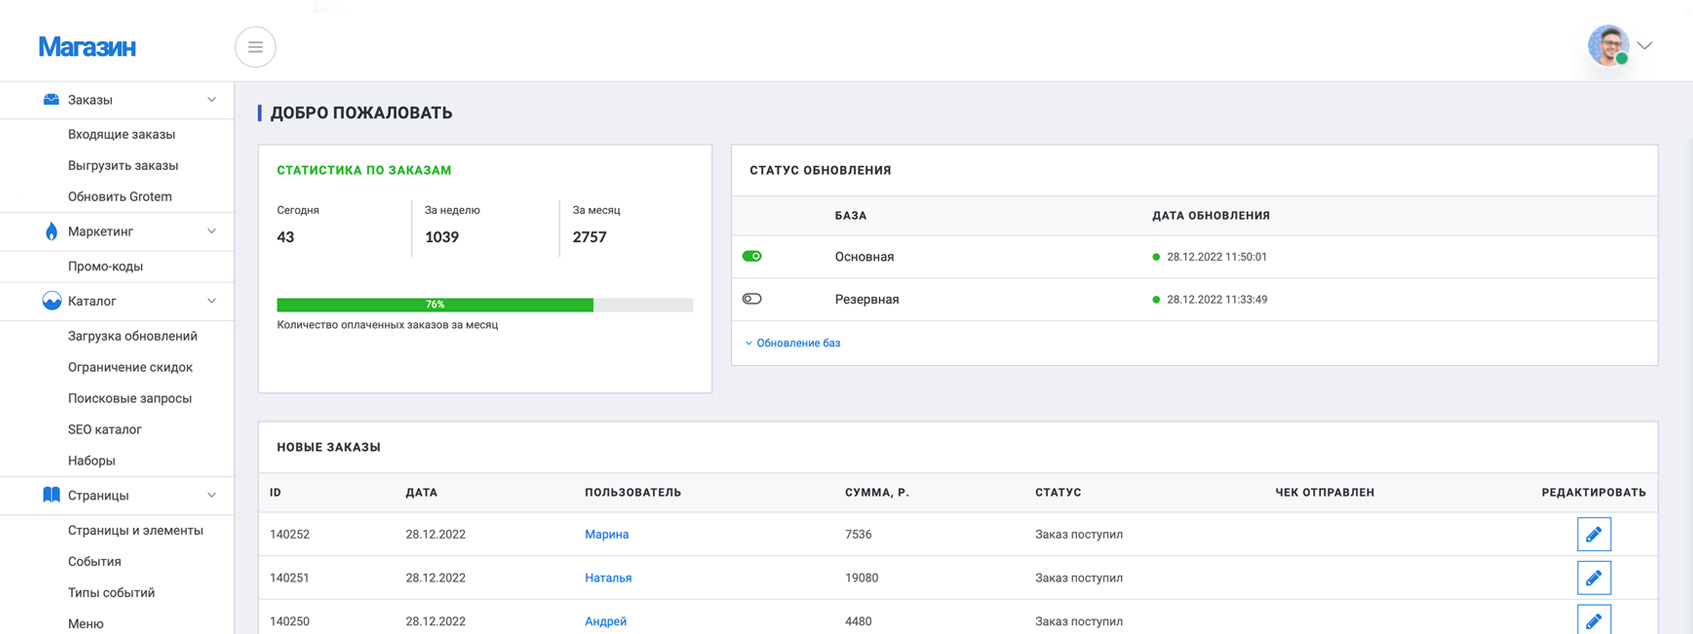Go to Промо-коды menu item
Viewport: 1693px width, 634px height.
coord(105,266)
